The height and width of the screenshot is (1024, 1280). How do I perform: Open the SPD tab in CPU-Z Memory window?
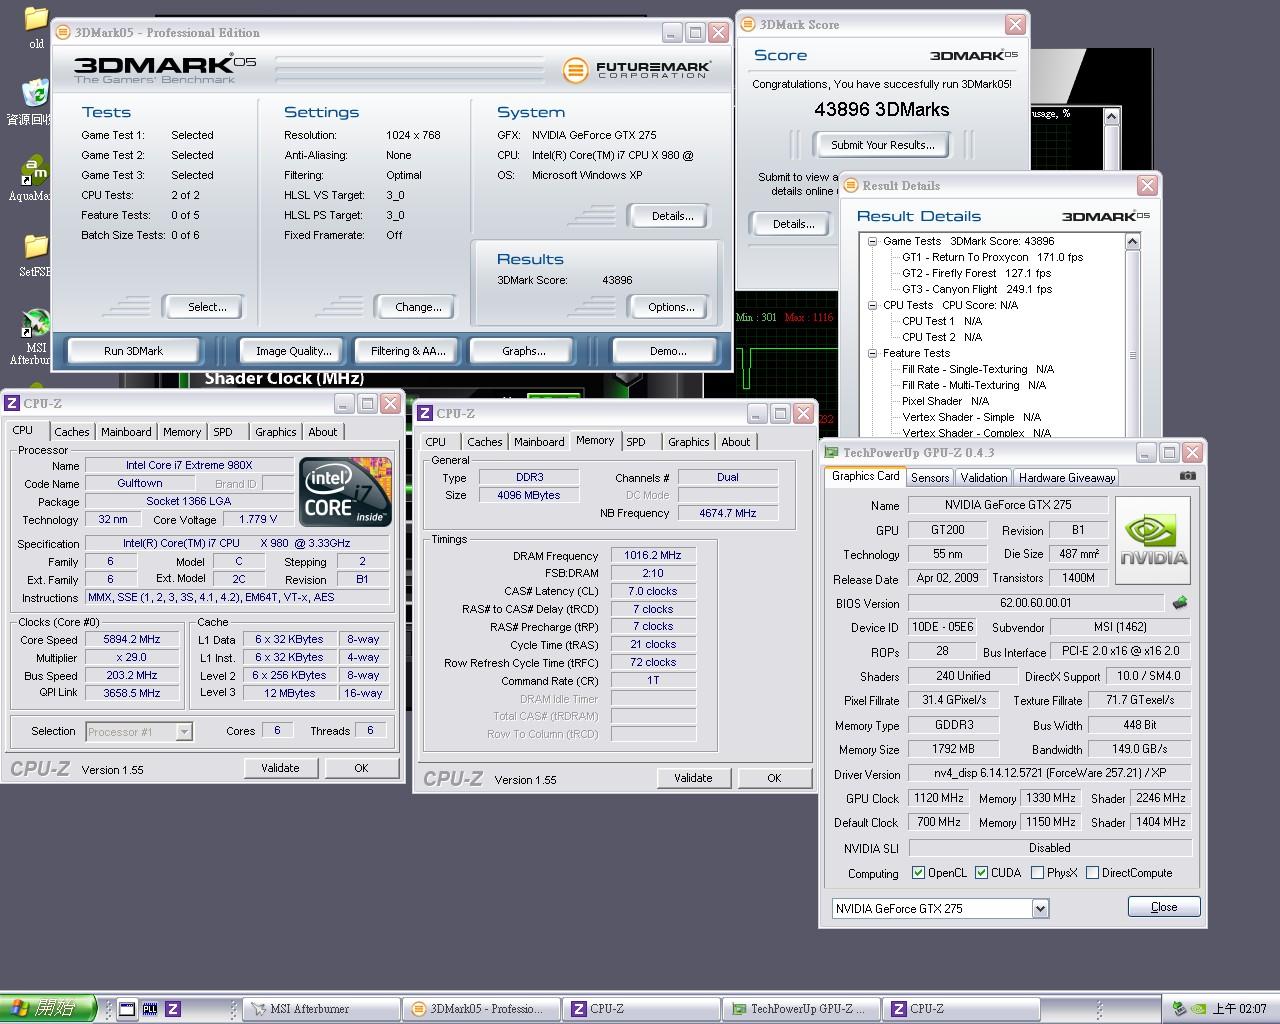(636, 442)
